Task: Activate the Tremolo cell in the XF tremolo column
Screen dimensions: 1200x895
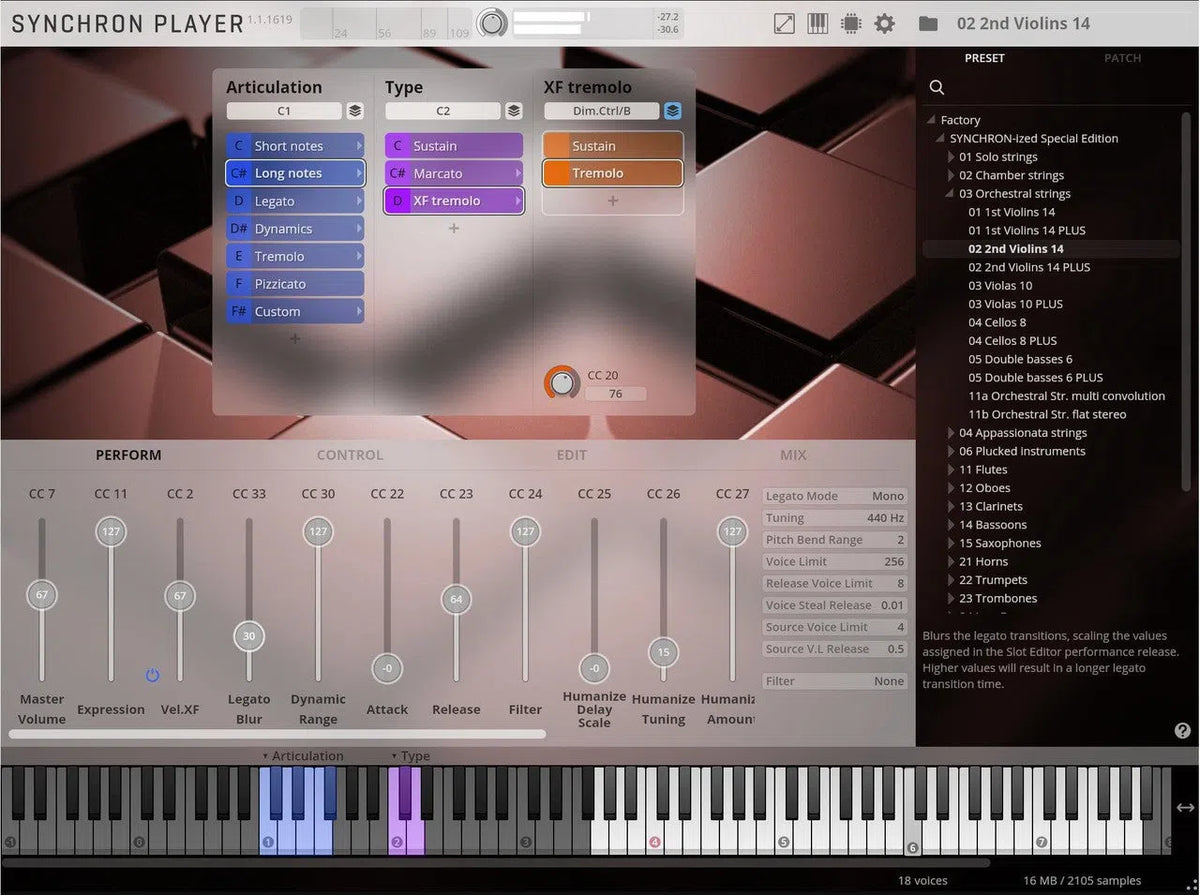Action: (x=612, y=172)
